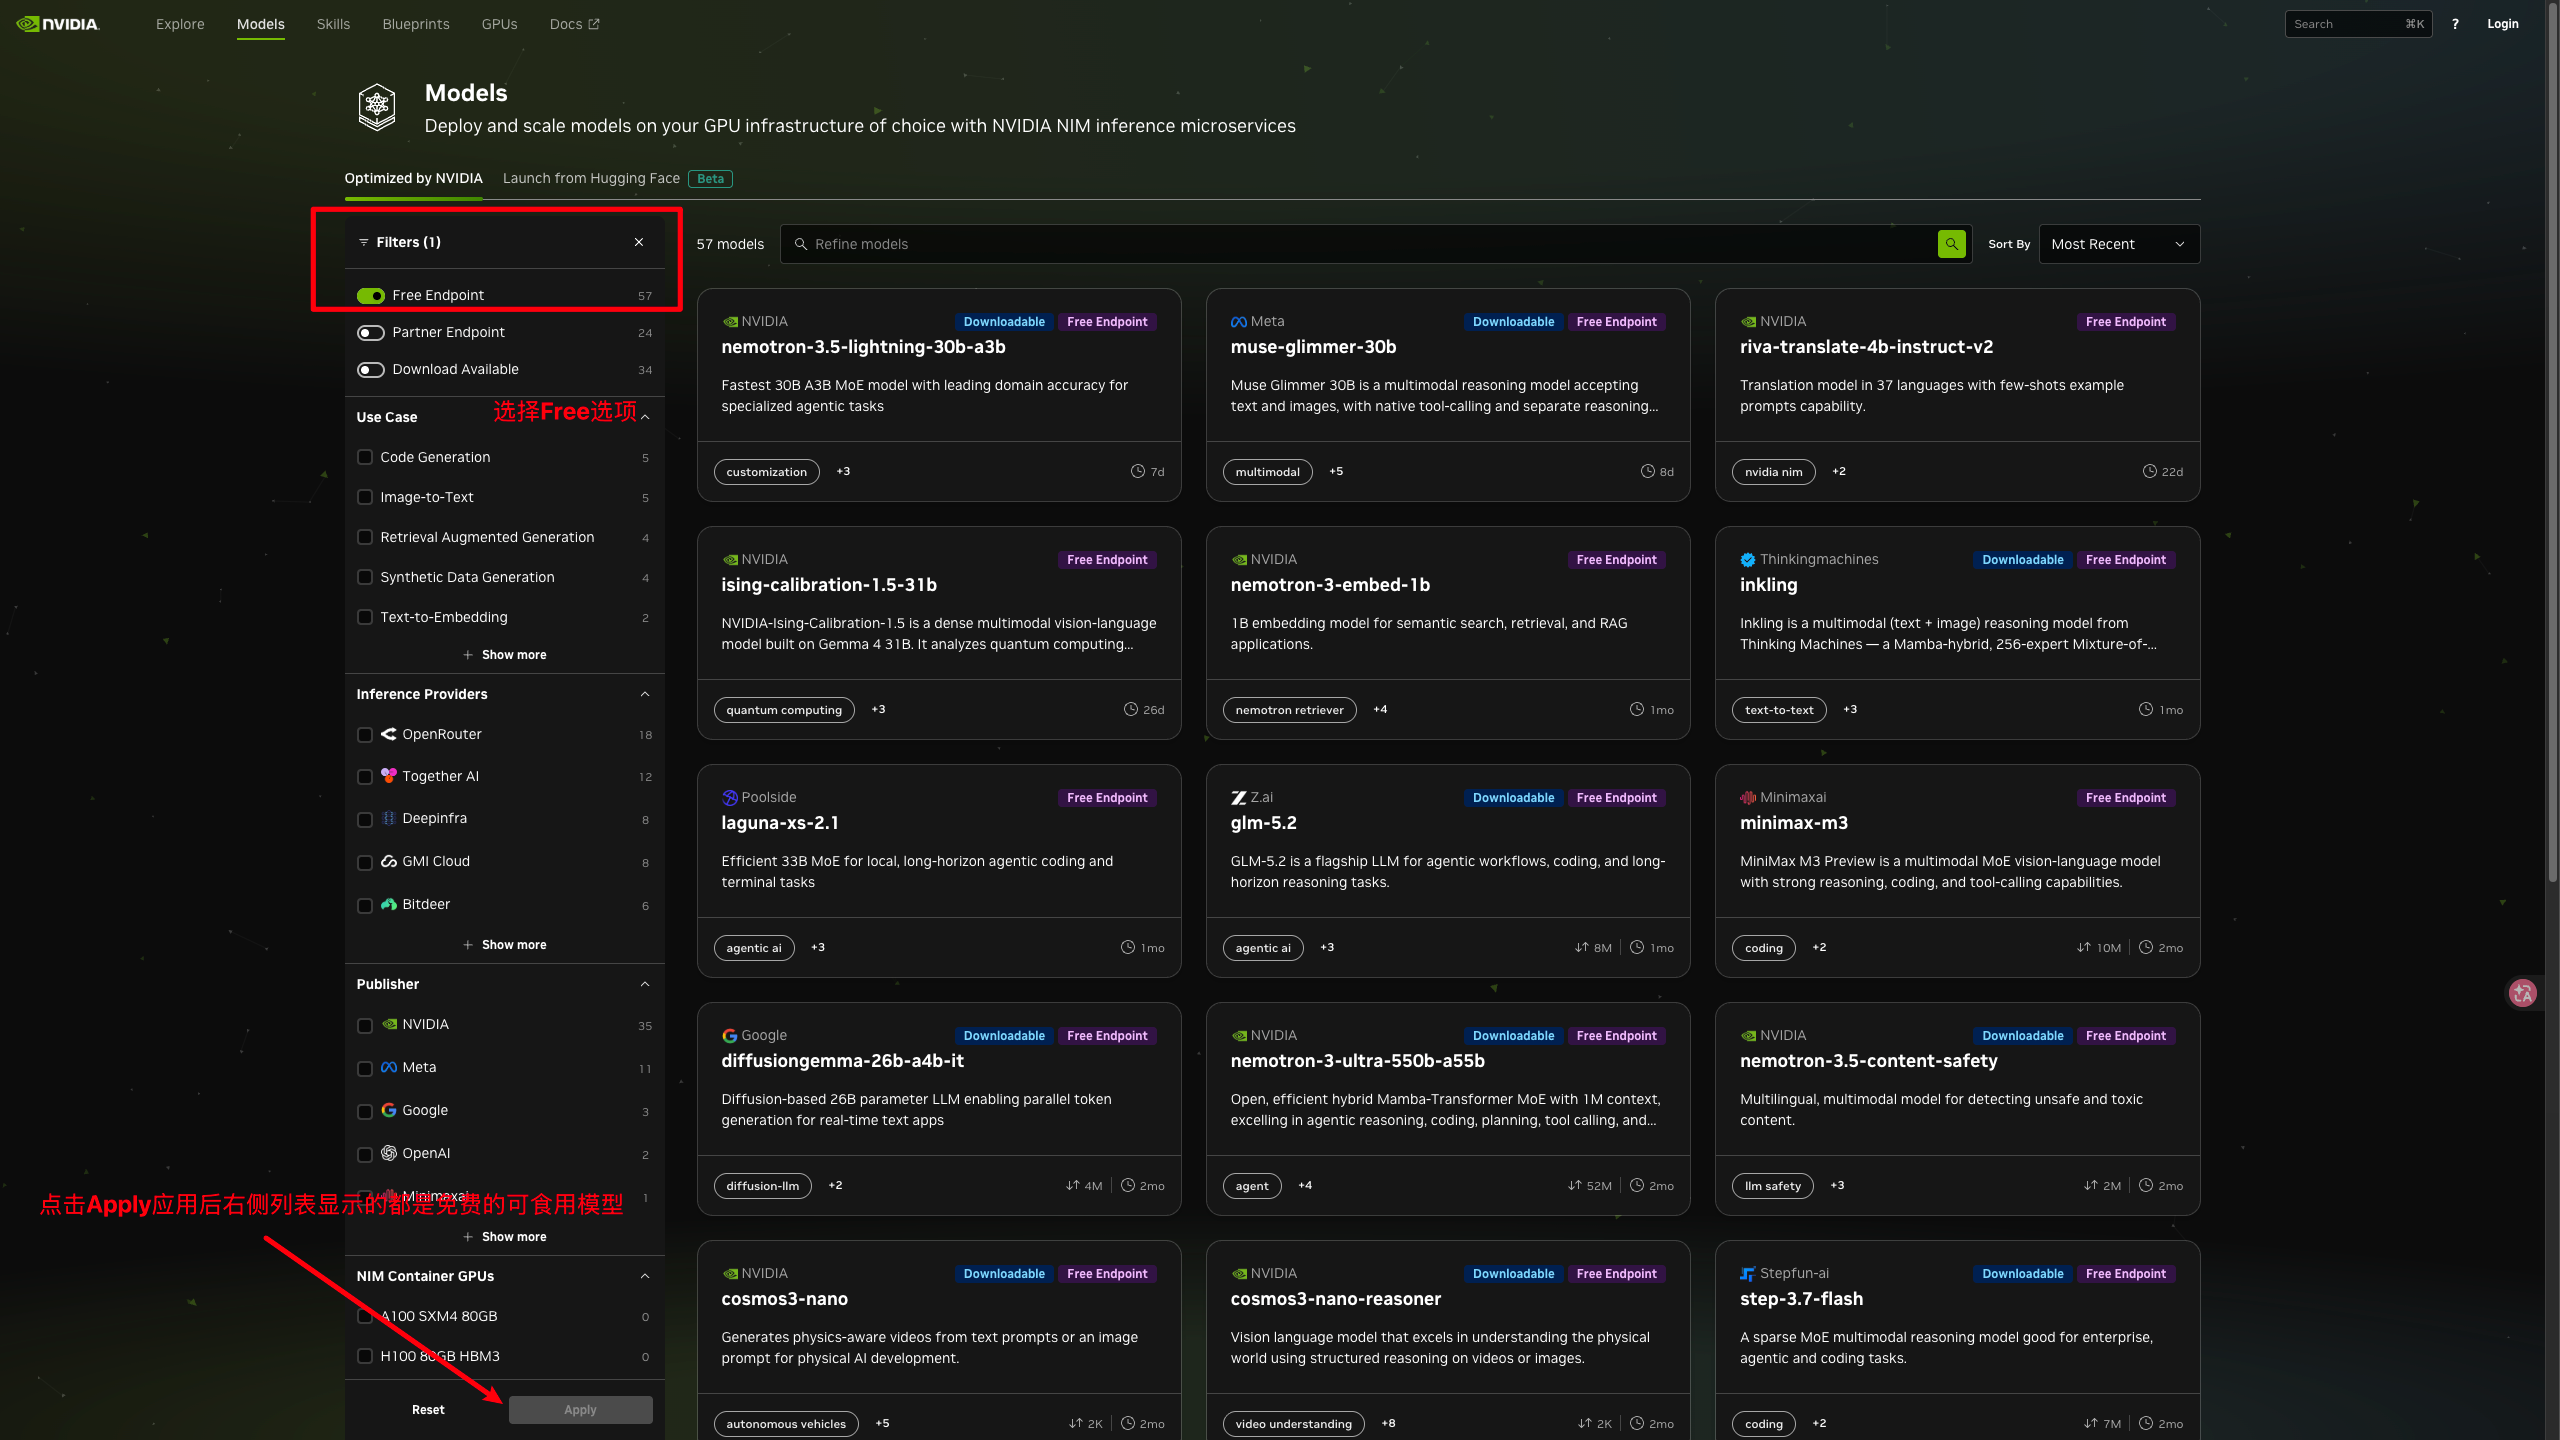Click the OpenRouter provider logo
This screenshot has height=1440, width=2560.
[x=389, y=734]
